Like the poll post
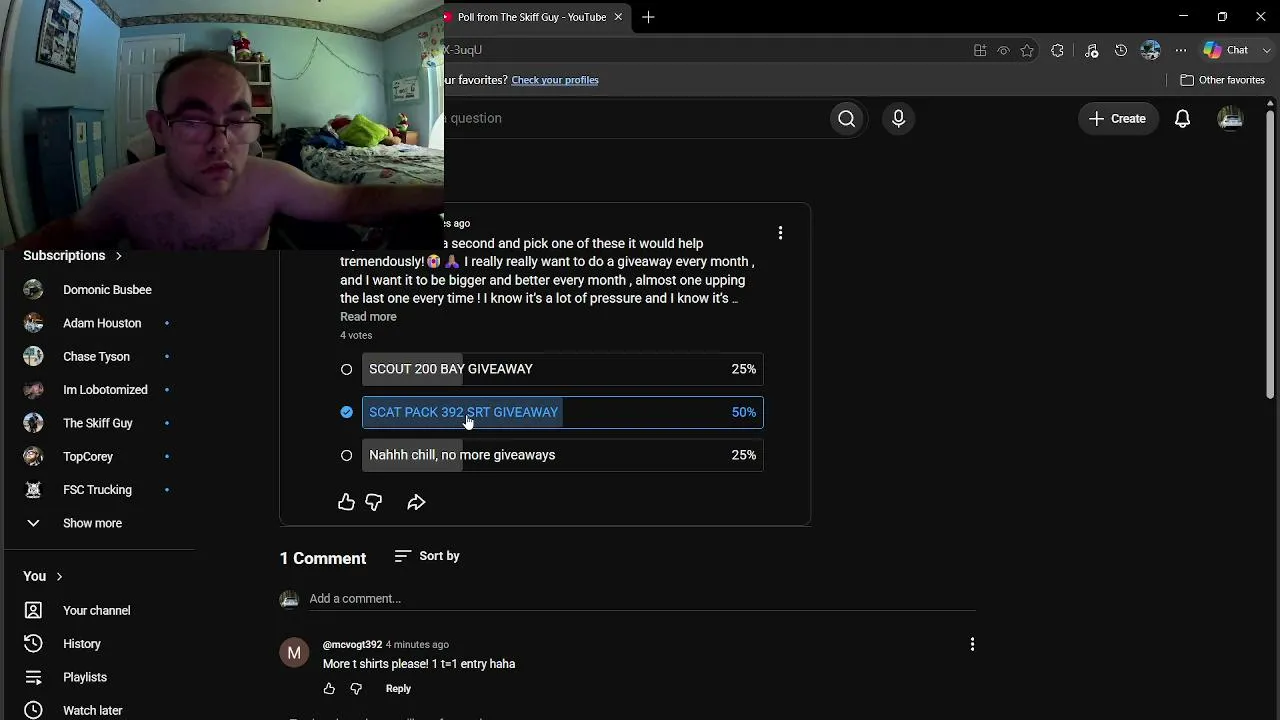Viewport: 1280px width, 720px height. pos(346,502)
